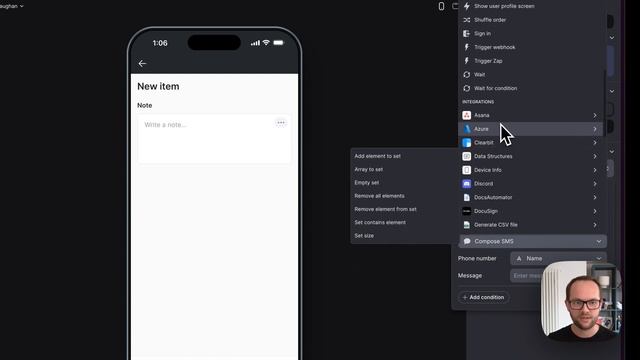Expand the Asana submenu arrow
This screenshot has width=640, height=360.
(x=595, y=116)
